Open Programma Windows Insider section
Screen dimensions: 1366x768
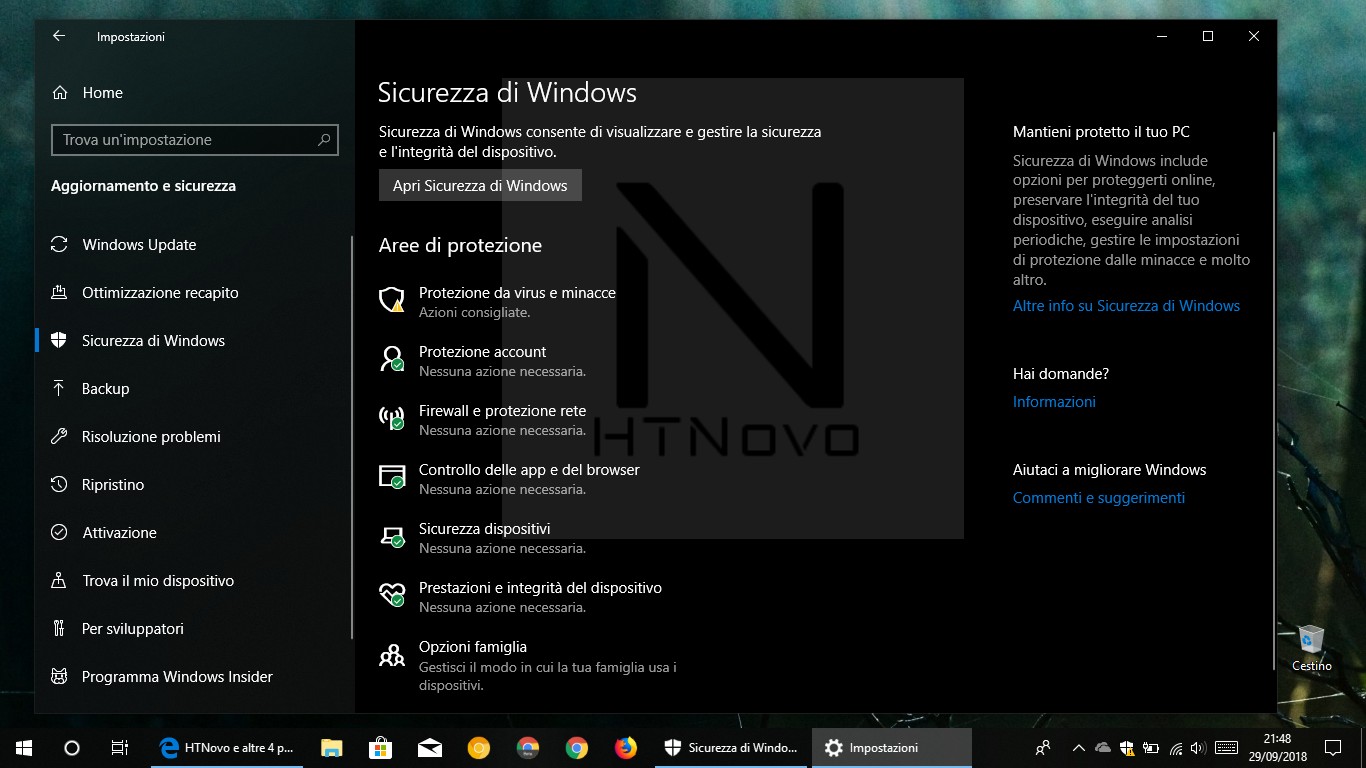pyautogui.click(x=162, y=677)
